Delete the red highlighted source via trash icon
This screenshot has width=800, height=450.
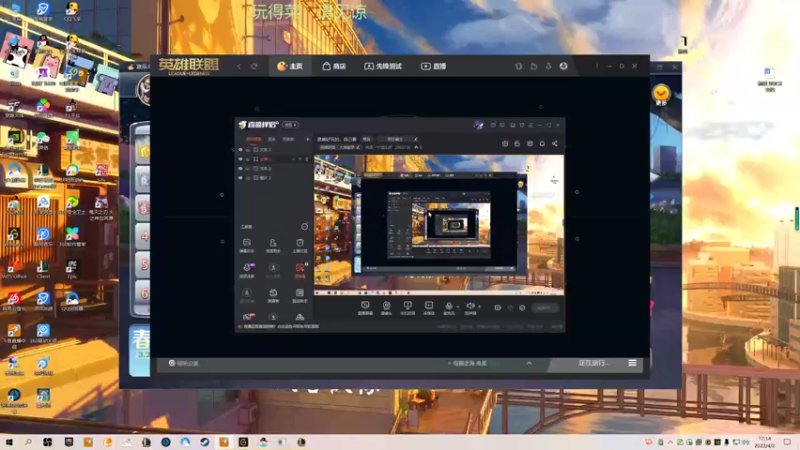307,159
